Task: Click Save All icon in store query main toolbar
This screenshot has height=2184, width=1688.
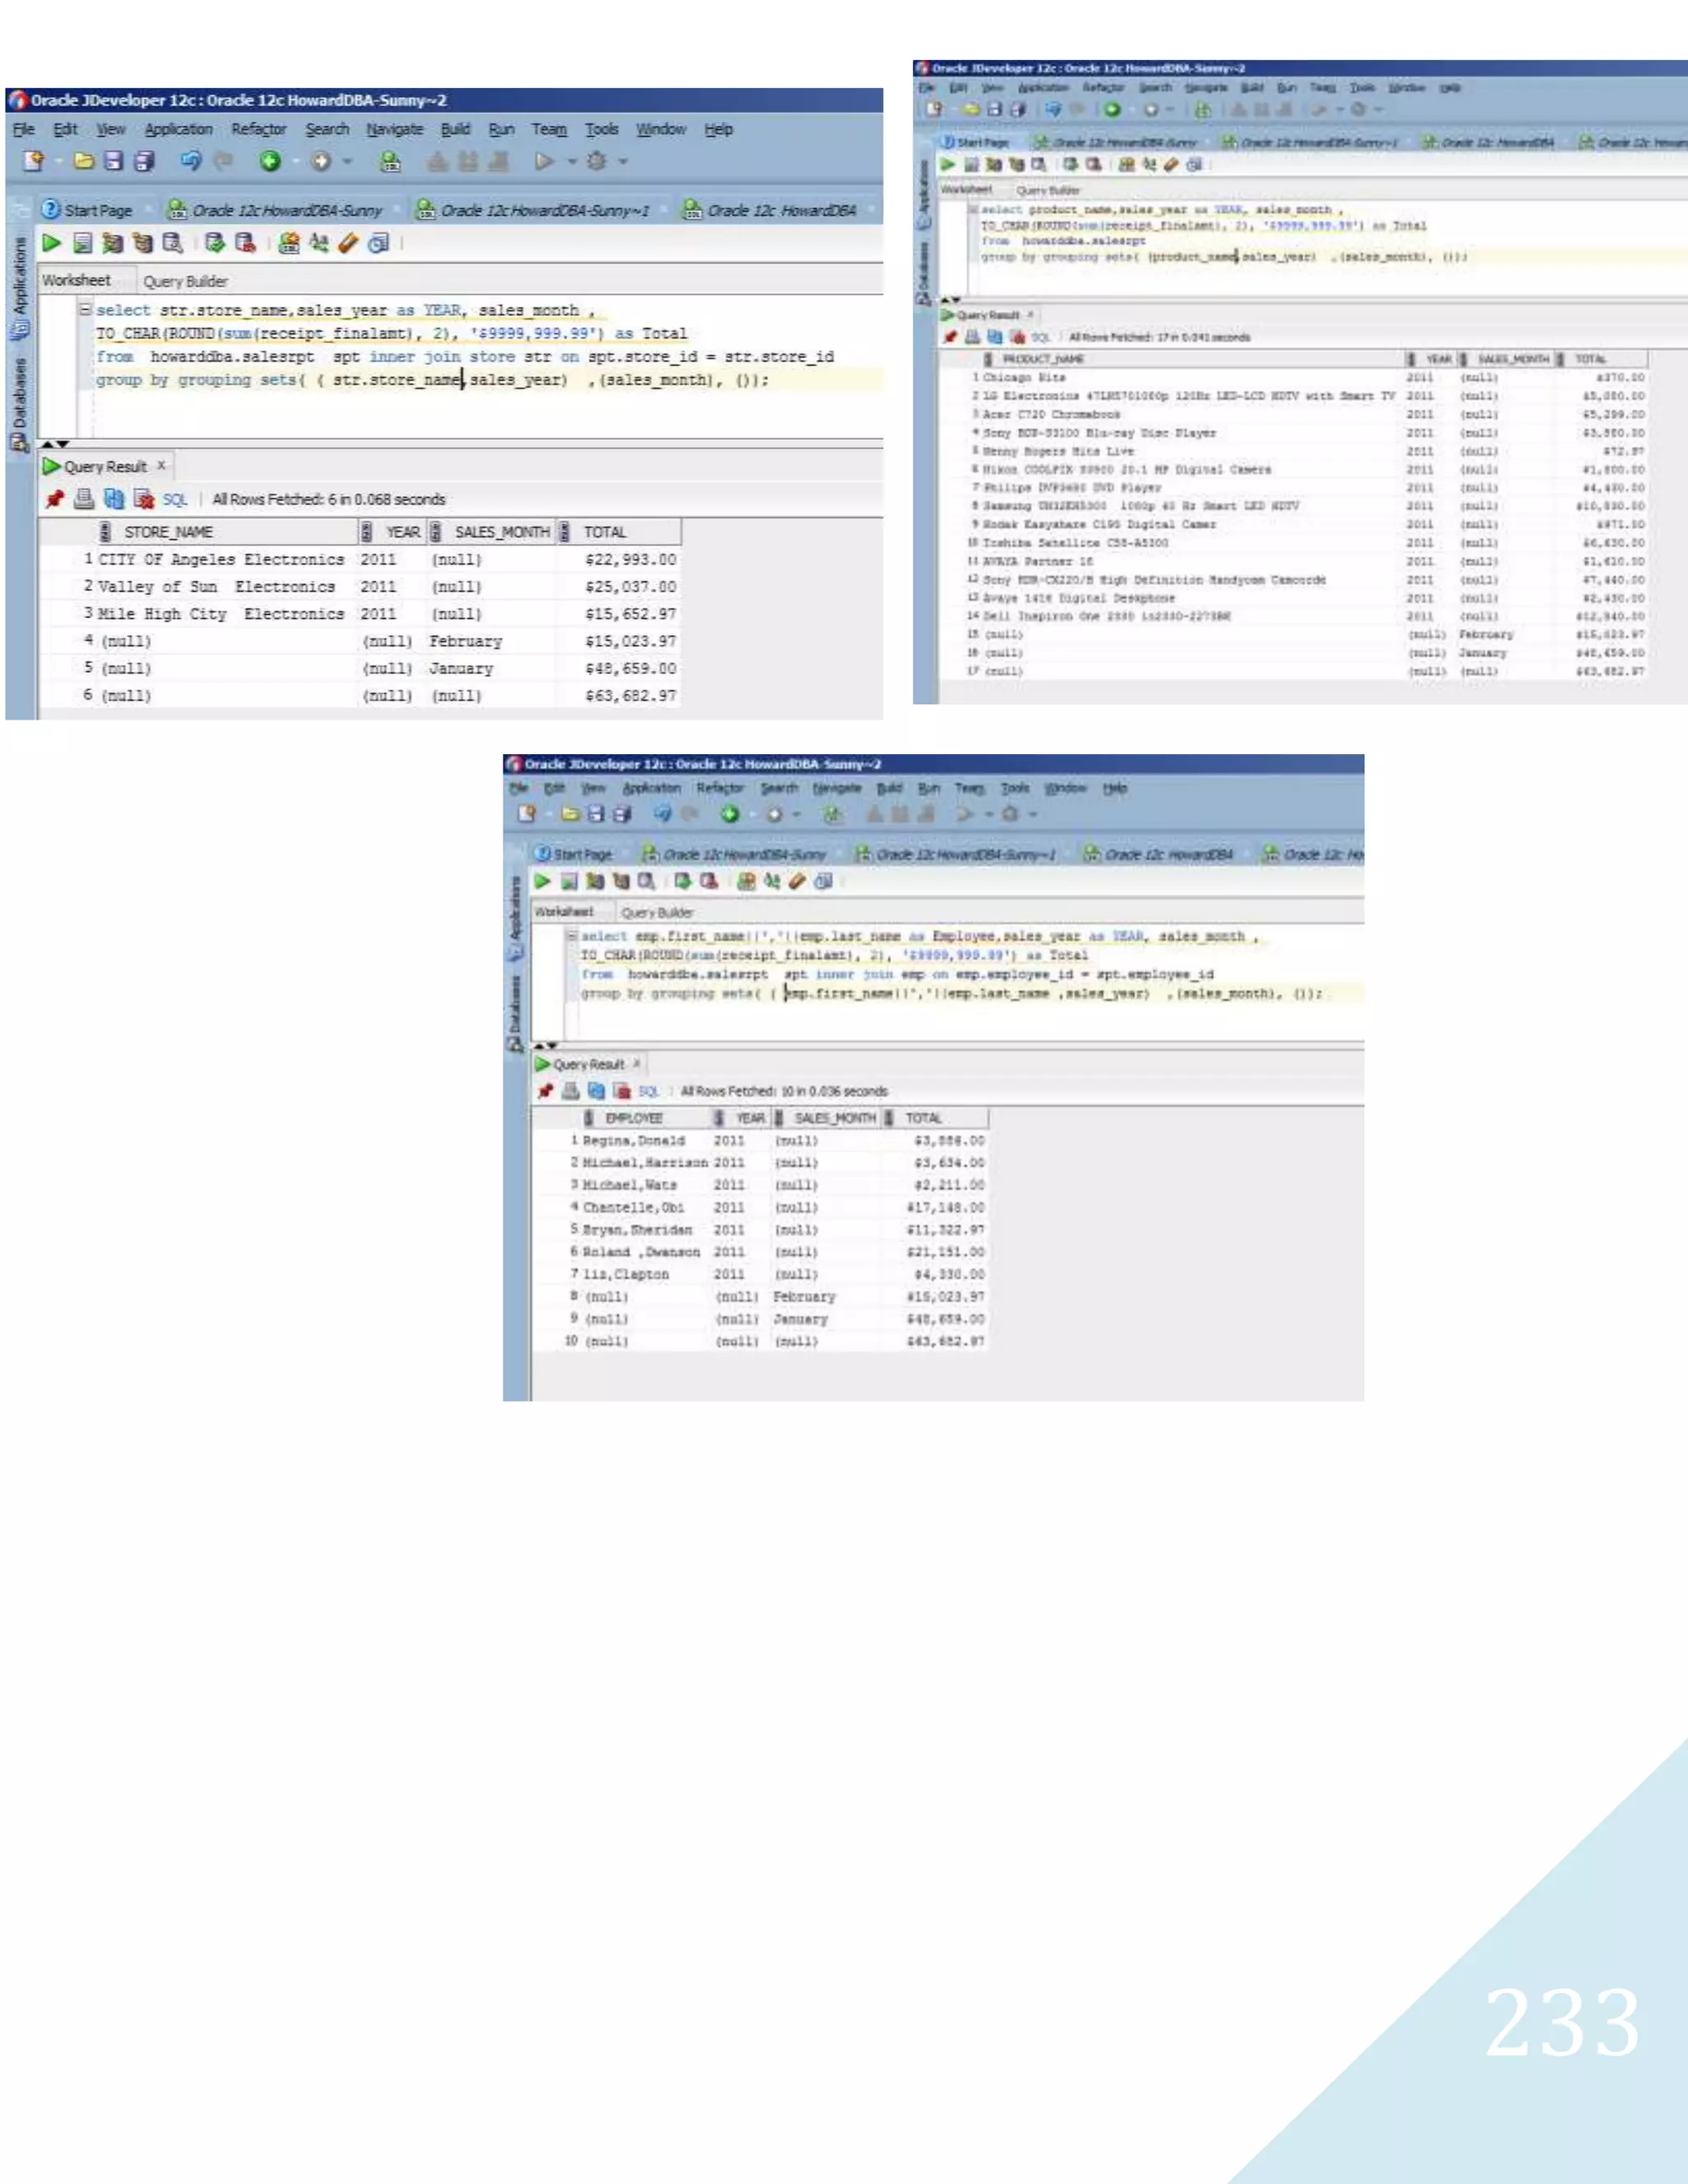Action: point(144,161)
